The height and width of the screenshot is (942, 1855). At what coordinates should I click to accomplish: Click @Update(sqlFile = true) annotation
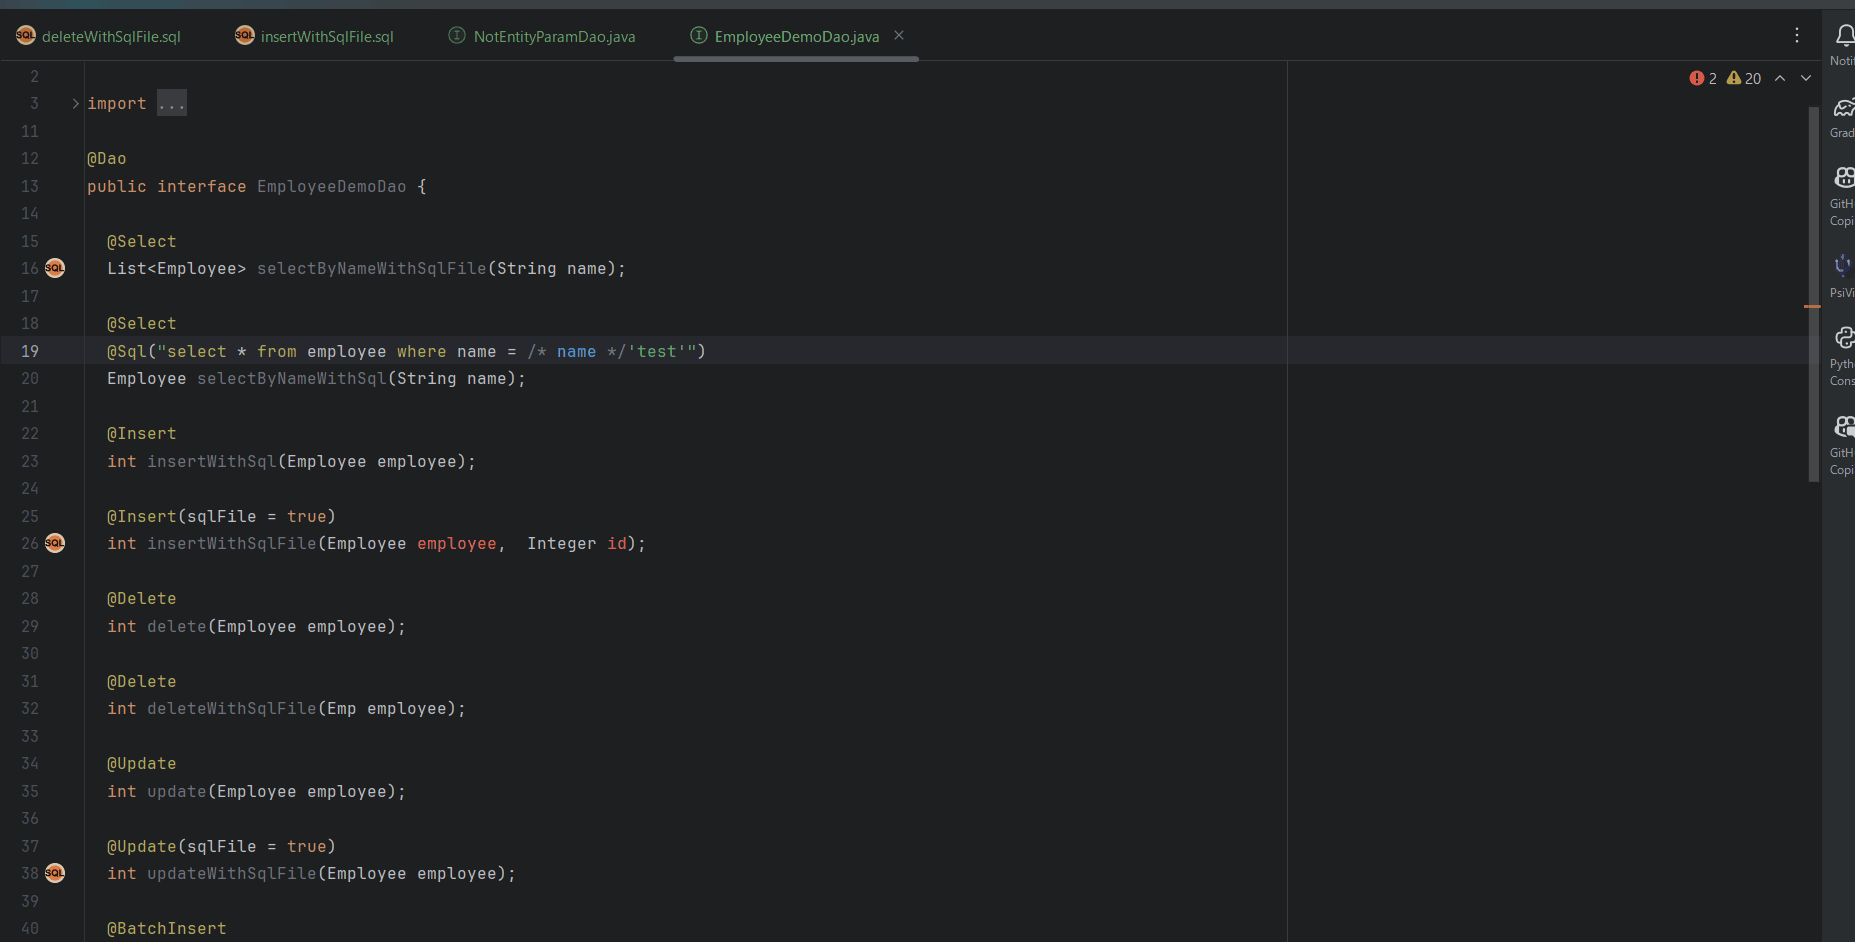[x=222, y=846]
